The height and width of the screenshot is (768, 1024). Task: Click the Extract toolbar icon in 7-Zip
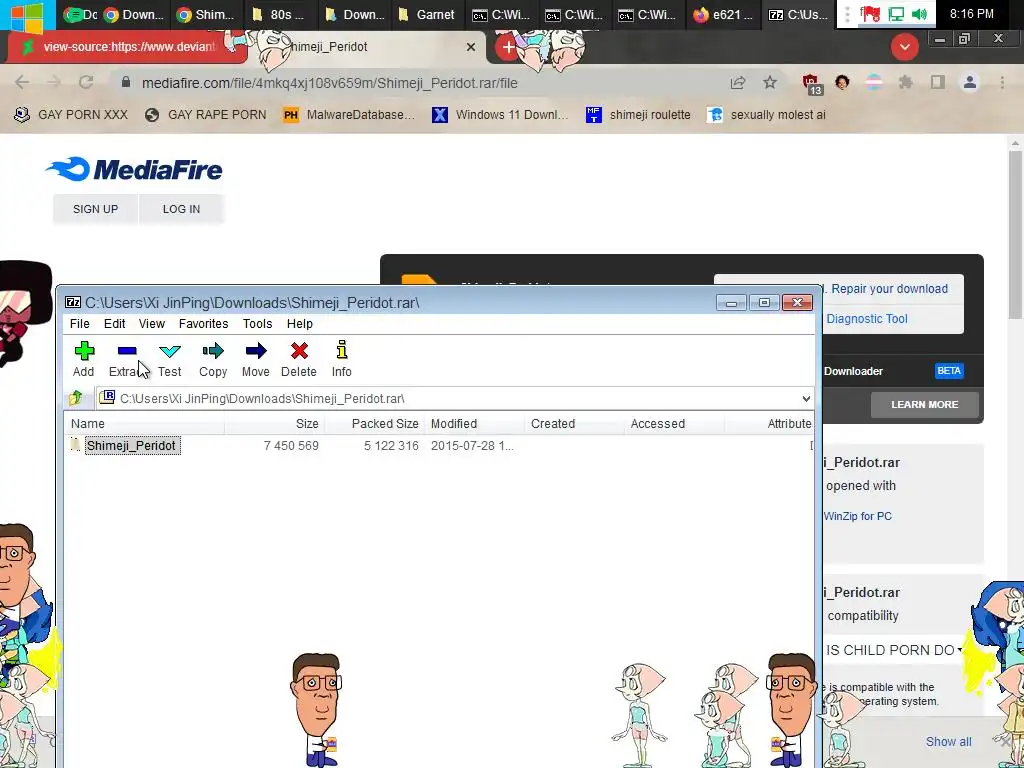pyautogui.click(x=127, y=351)
